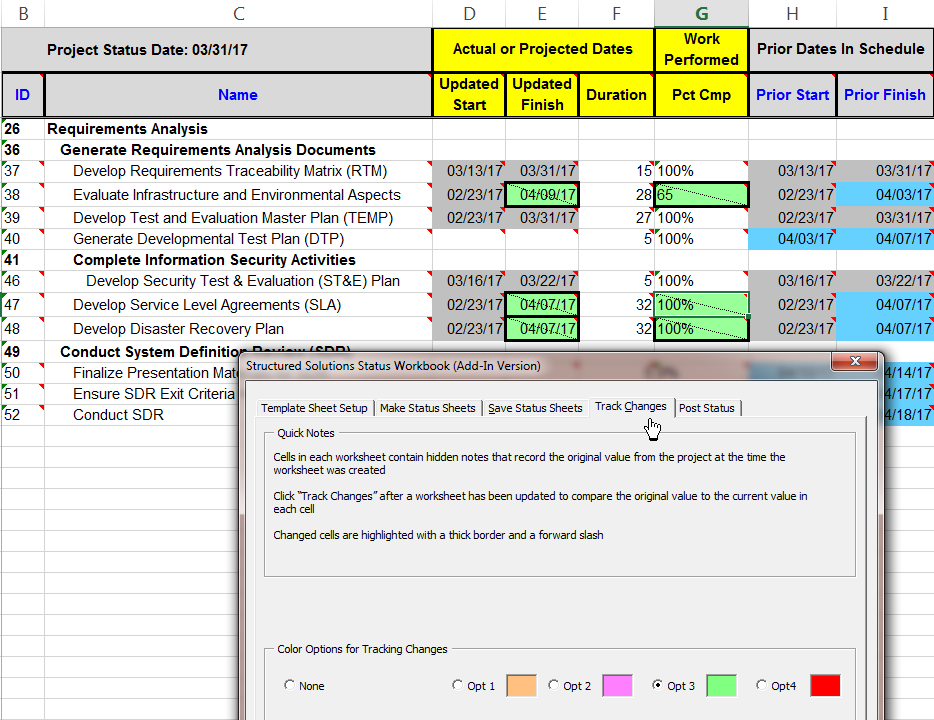Open the Track Changes tab
The height and width of the screenshot is (720, 934).
pos(631,406)
